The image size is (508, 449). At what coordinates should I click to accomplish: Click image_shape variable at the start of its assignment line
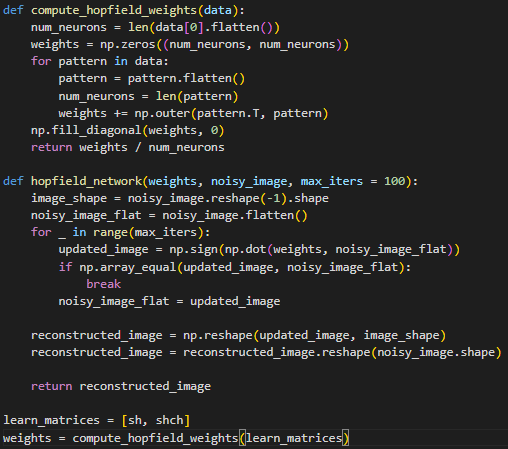point(69,198)
